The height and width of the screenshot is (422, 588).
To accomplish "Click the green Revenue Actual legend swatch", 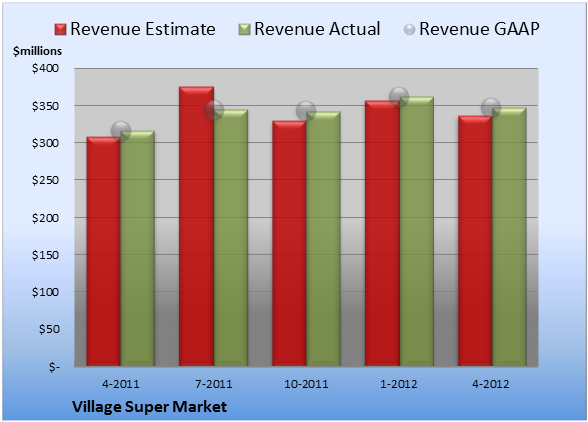I will click(244, 30).
